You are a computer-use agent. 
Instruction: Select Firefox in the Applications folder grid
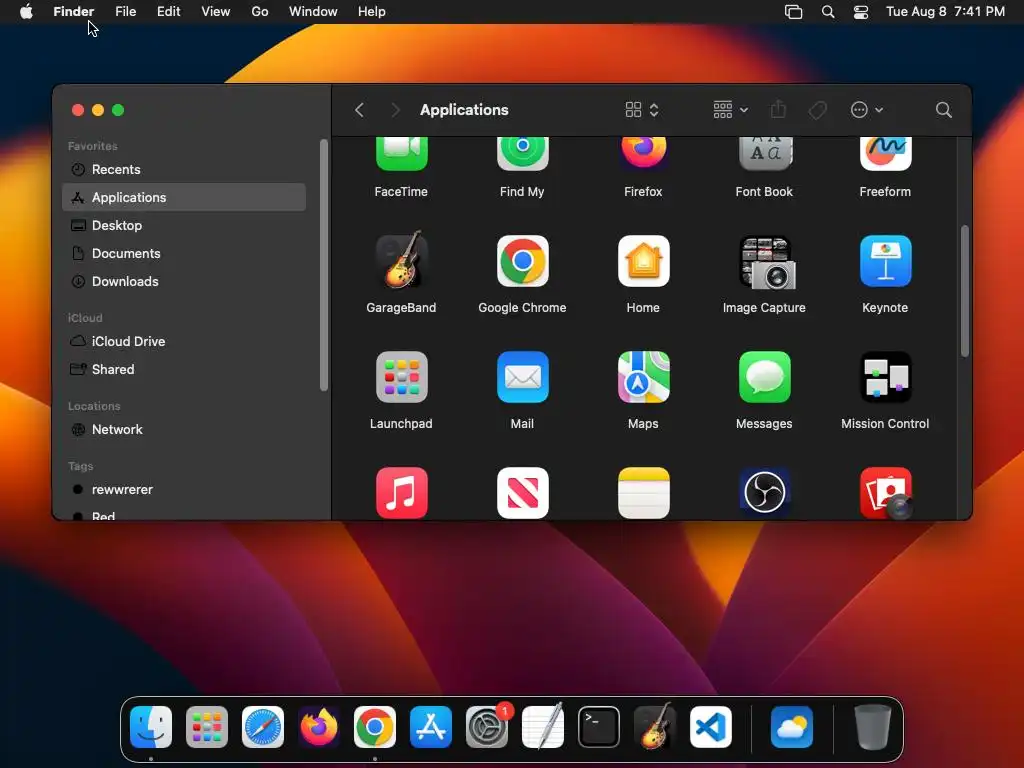pyautogui.click(x=643, y=153)
